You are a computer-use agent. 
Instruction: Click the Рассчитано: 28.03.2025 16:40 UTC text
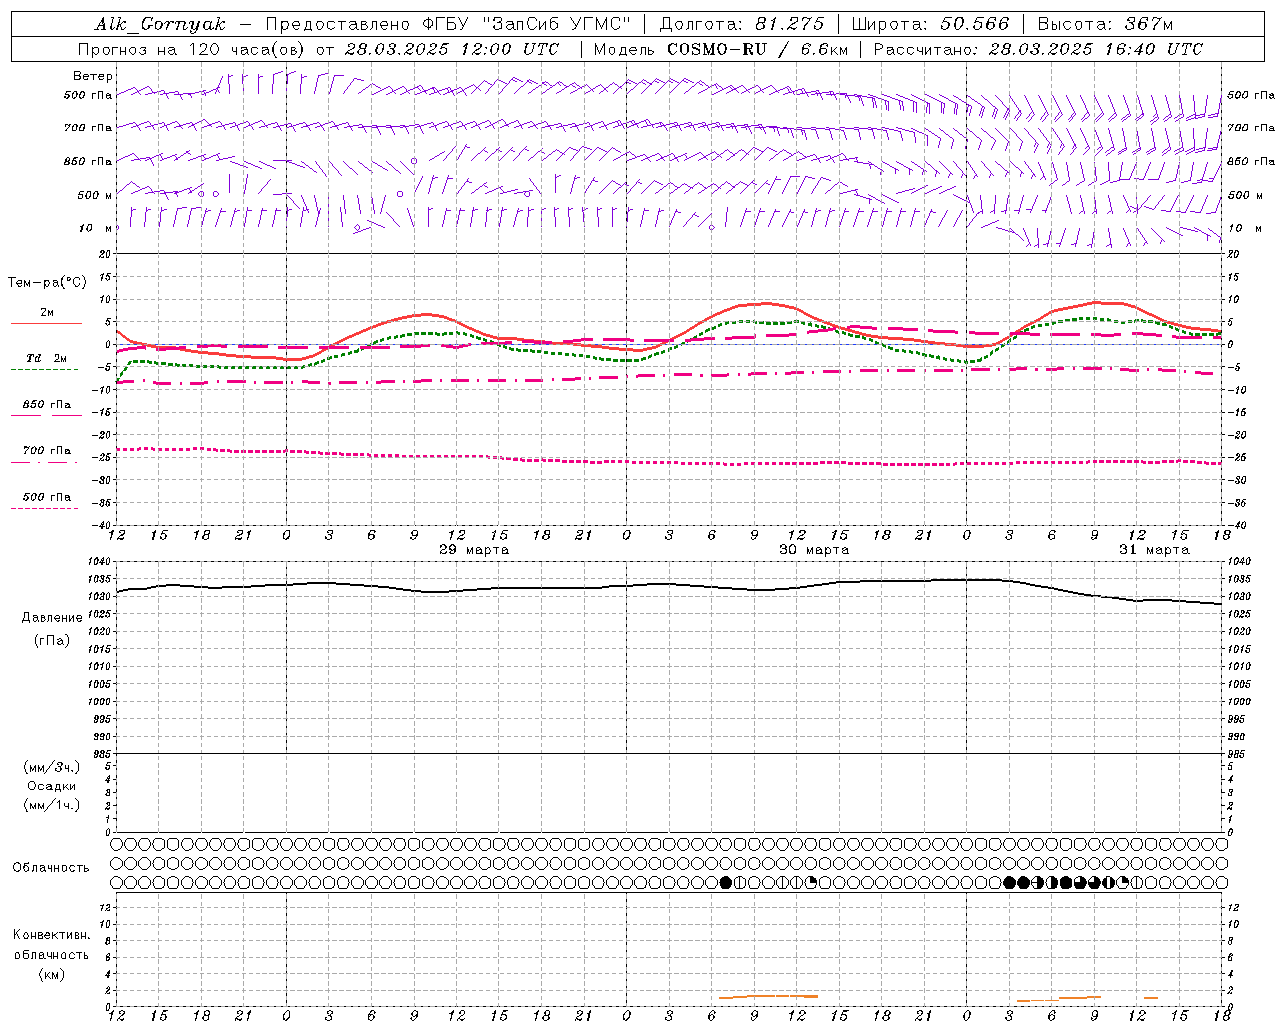click(x=1038, y=49)
